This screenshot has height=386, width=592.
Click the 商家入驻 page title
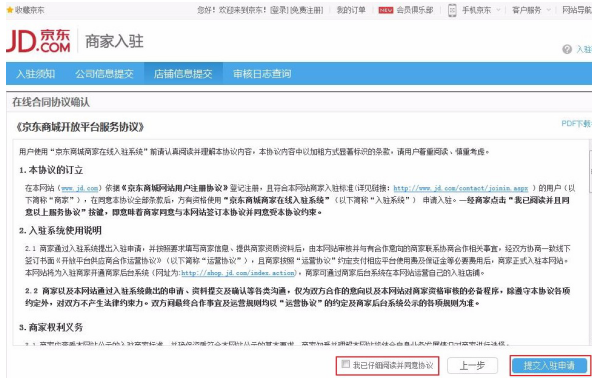point(114,41)
